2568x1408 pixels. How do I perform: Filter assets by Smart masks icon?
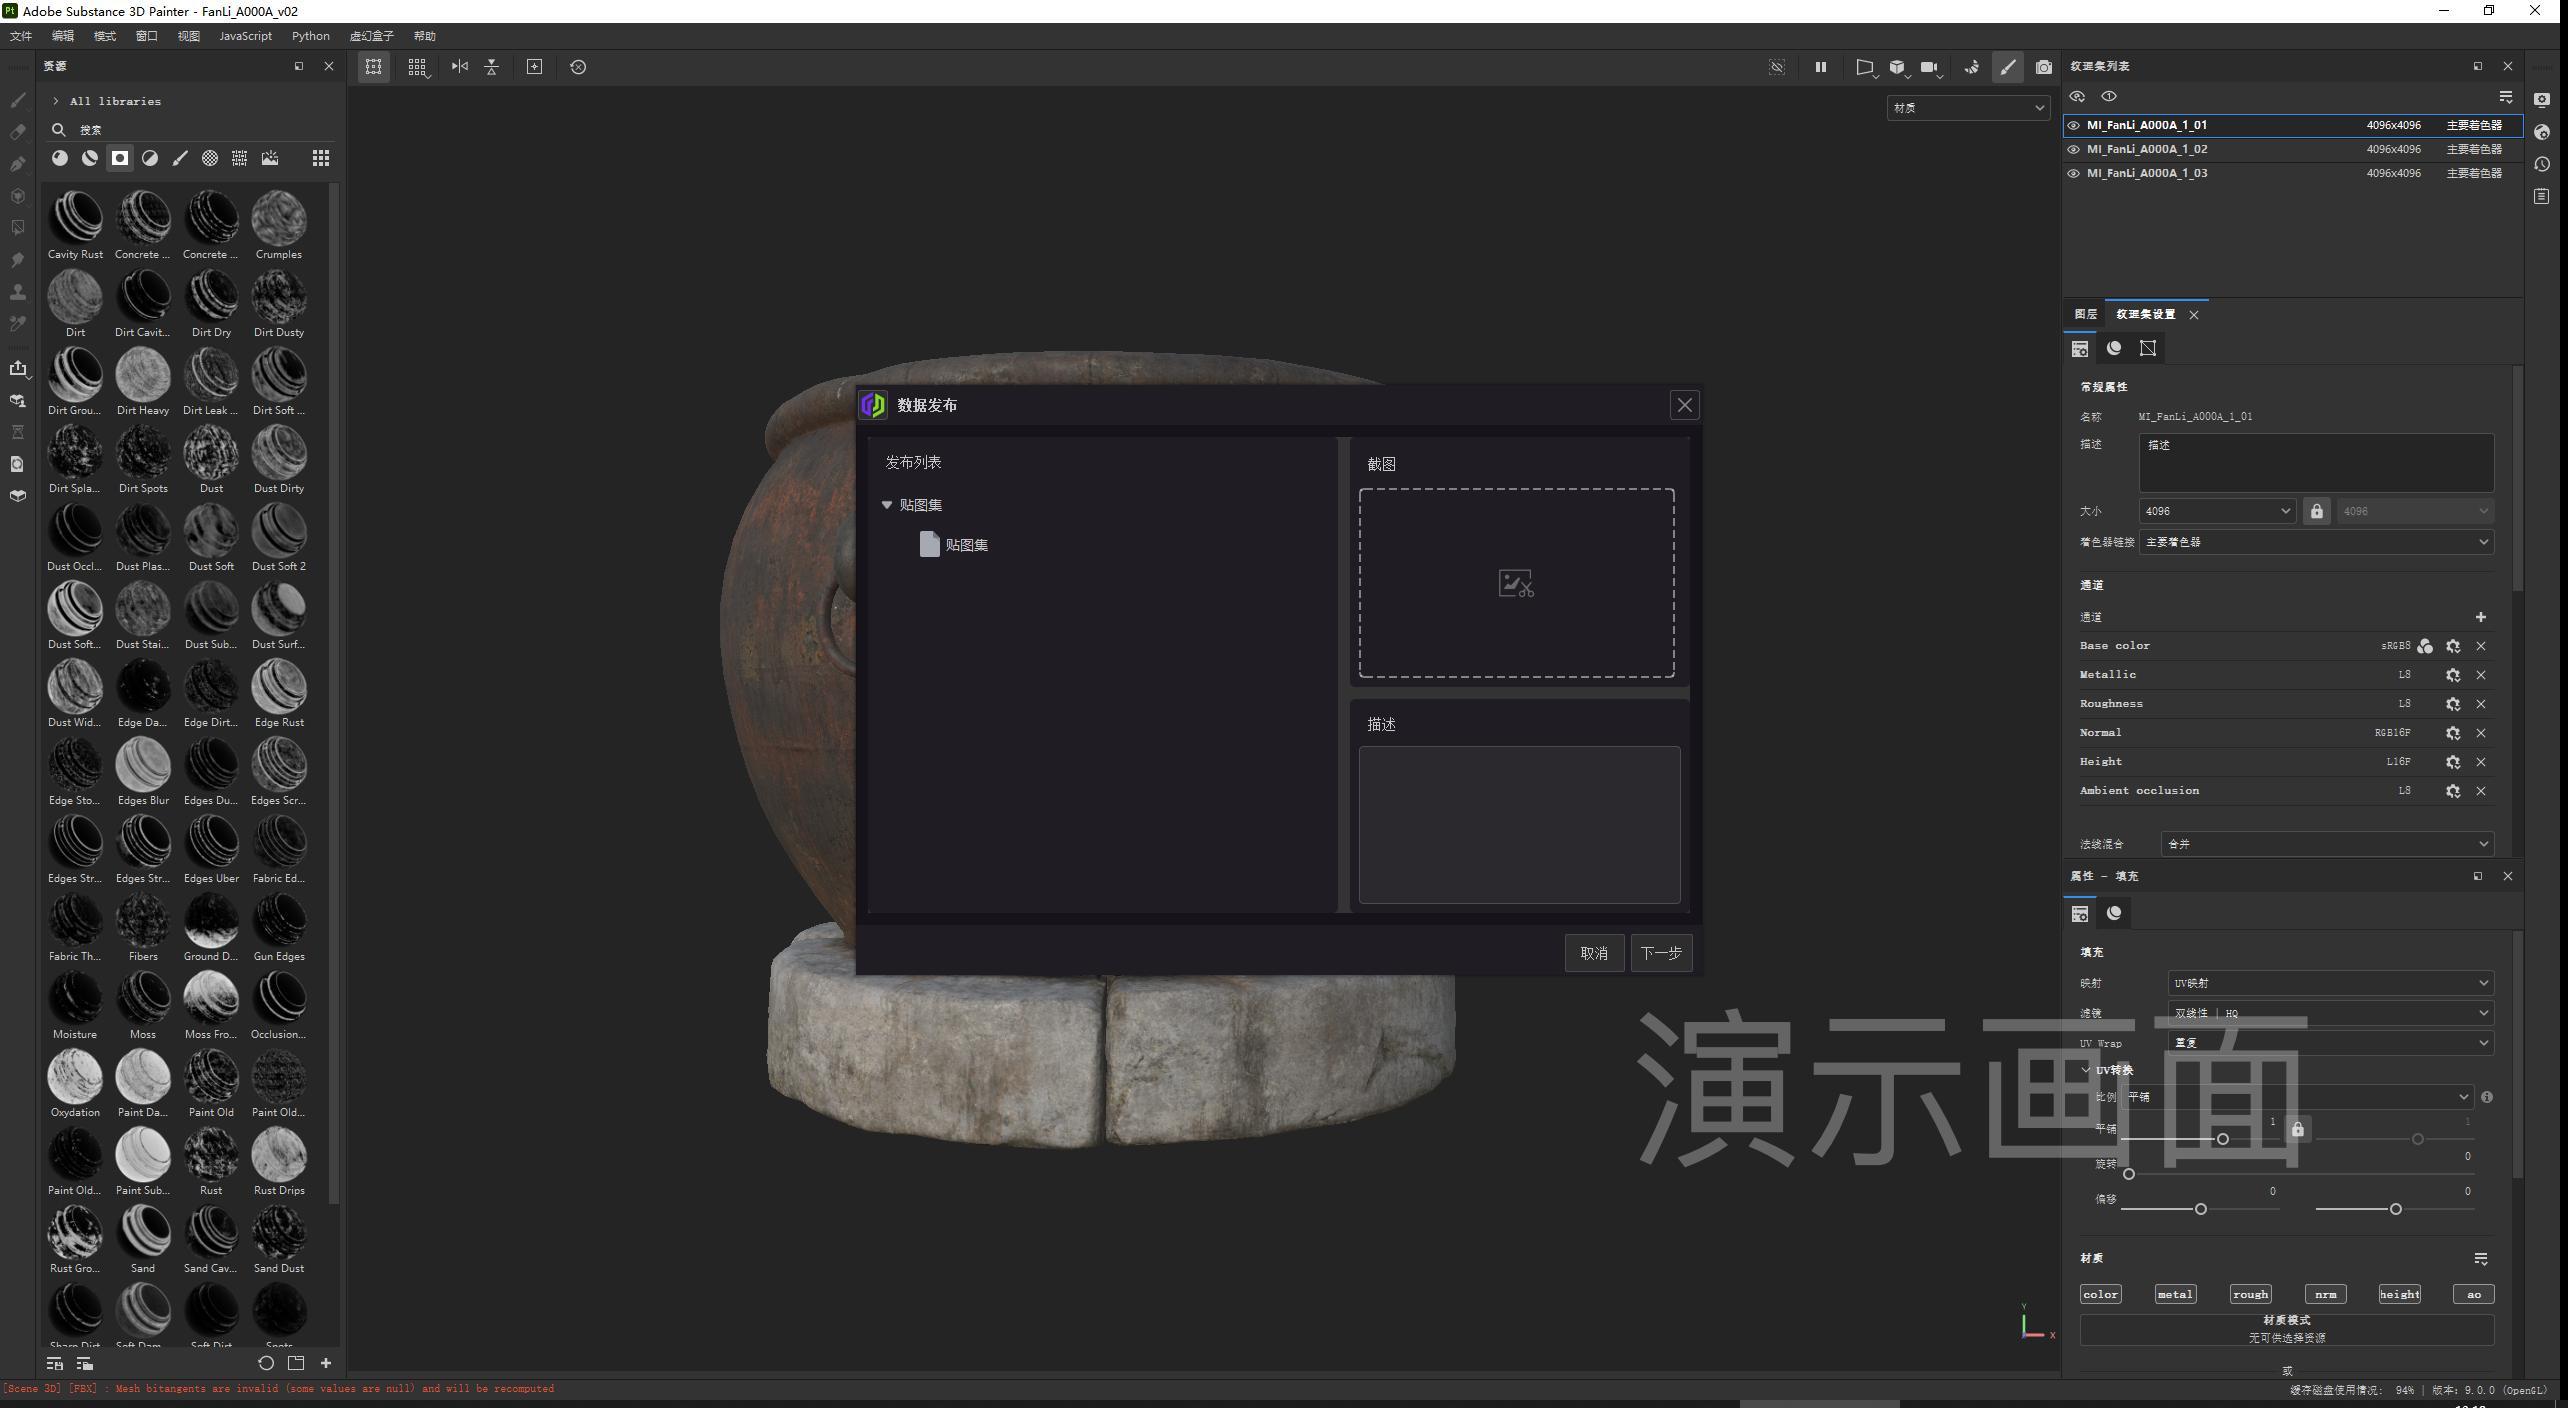(x=120, y=158)
